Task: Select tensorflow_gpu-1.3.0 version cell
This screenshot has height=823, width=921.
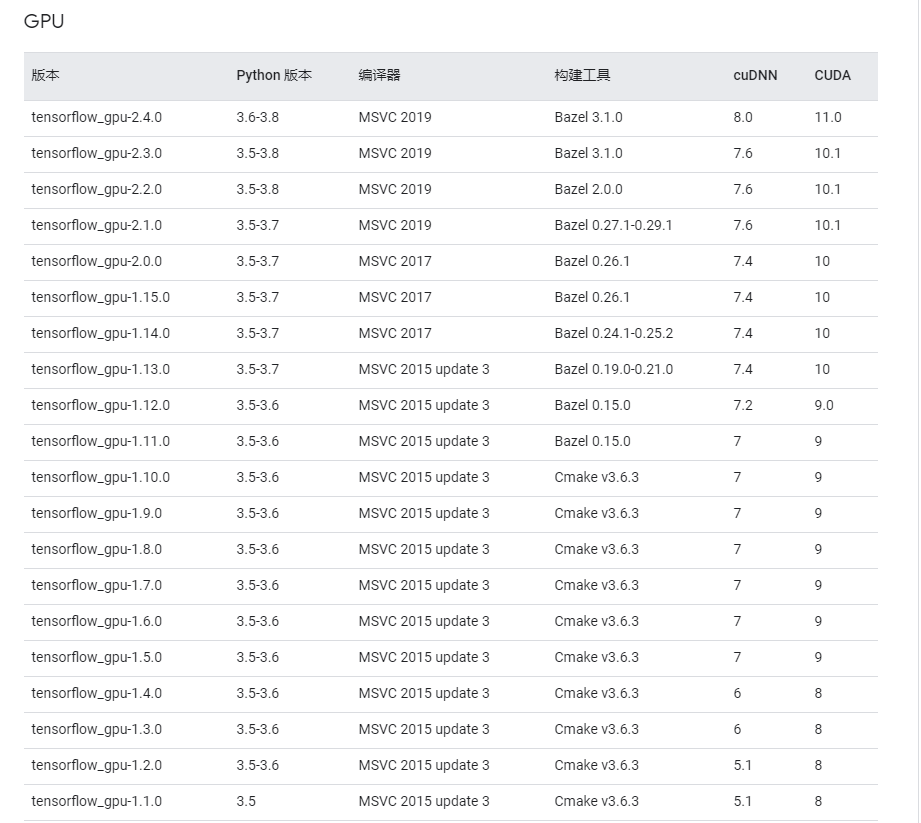Action: point(96,729)
